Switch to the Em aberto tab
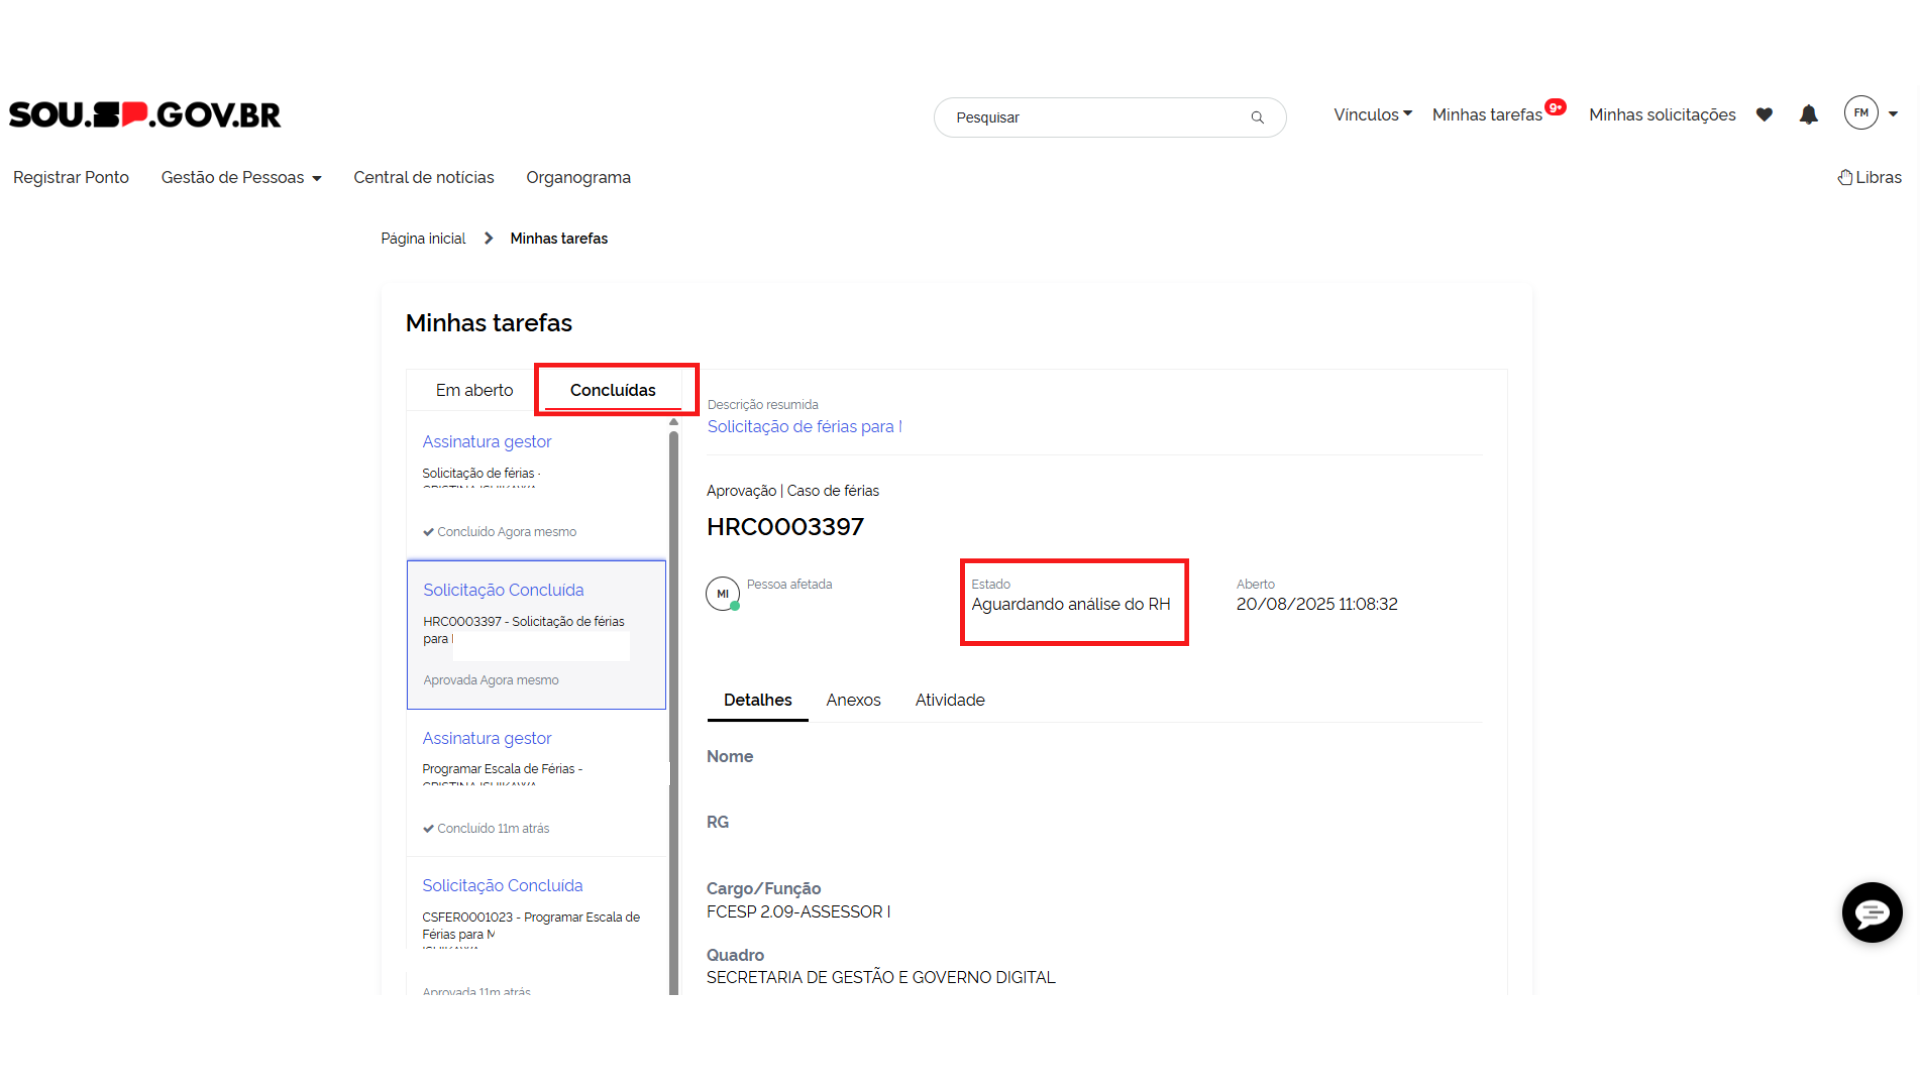This screenshot has height=1080, width=1920. pos(474,390)
